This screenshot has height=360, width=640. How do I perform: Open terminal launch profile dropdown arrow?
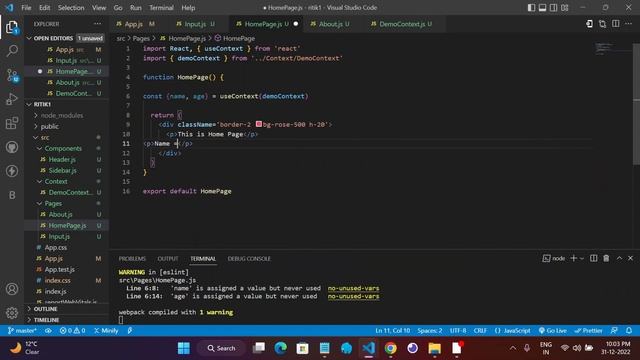coord(582,258)
